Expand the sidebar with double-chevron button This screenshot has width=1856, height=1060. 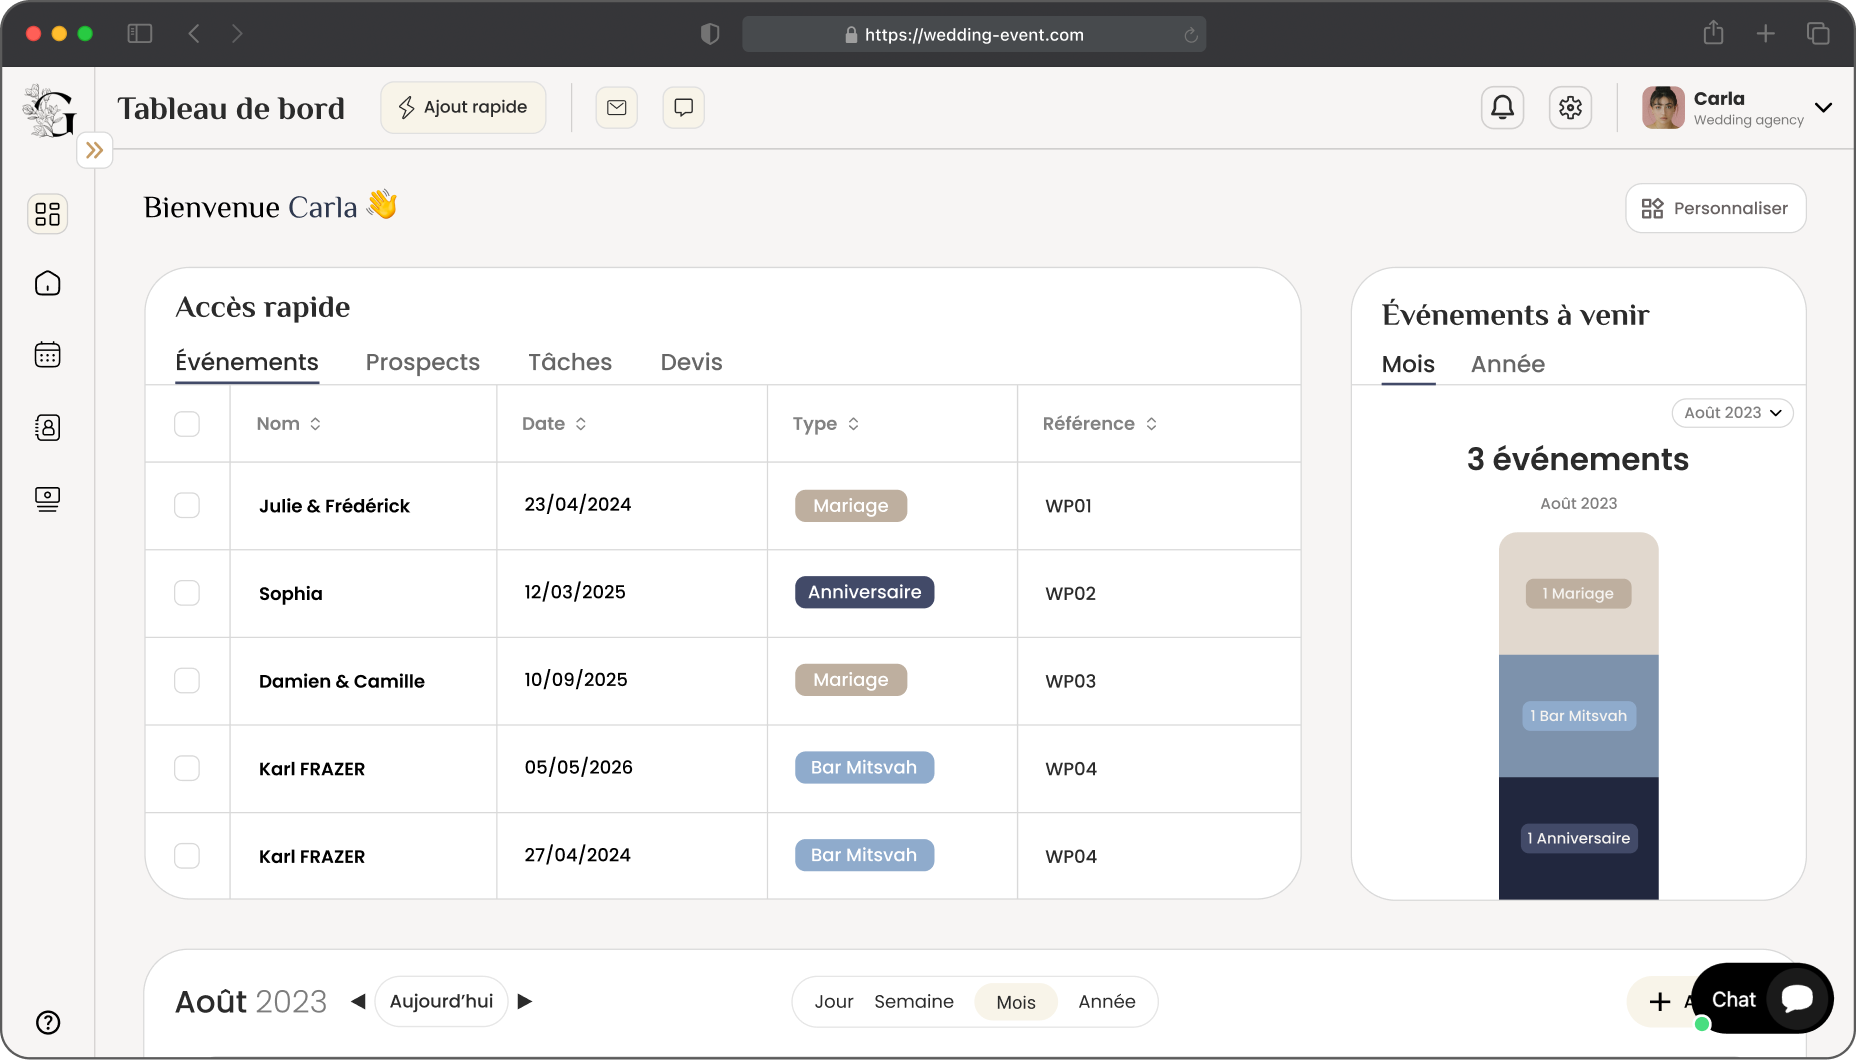click(95, 150)
